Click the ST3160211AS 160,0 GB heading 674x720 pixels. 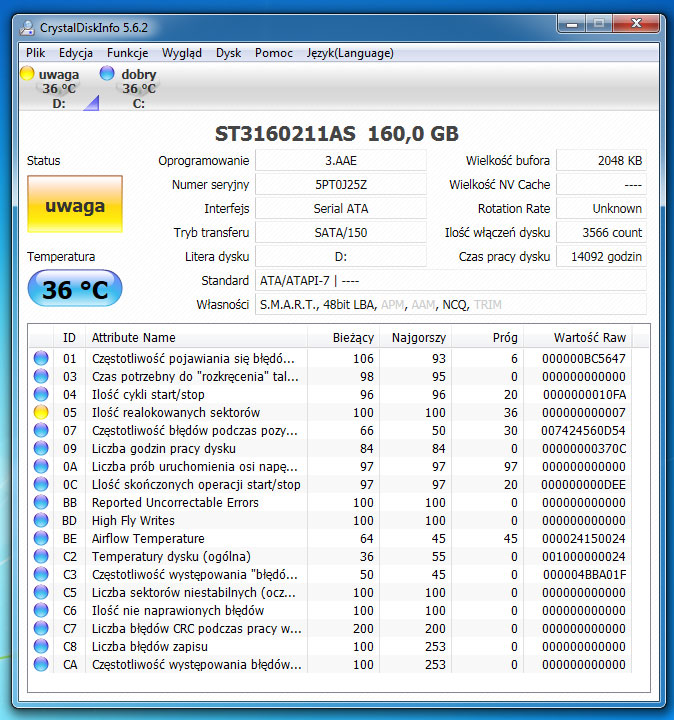pyautogui.click(x=337, y=134)
